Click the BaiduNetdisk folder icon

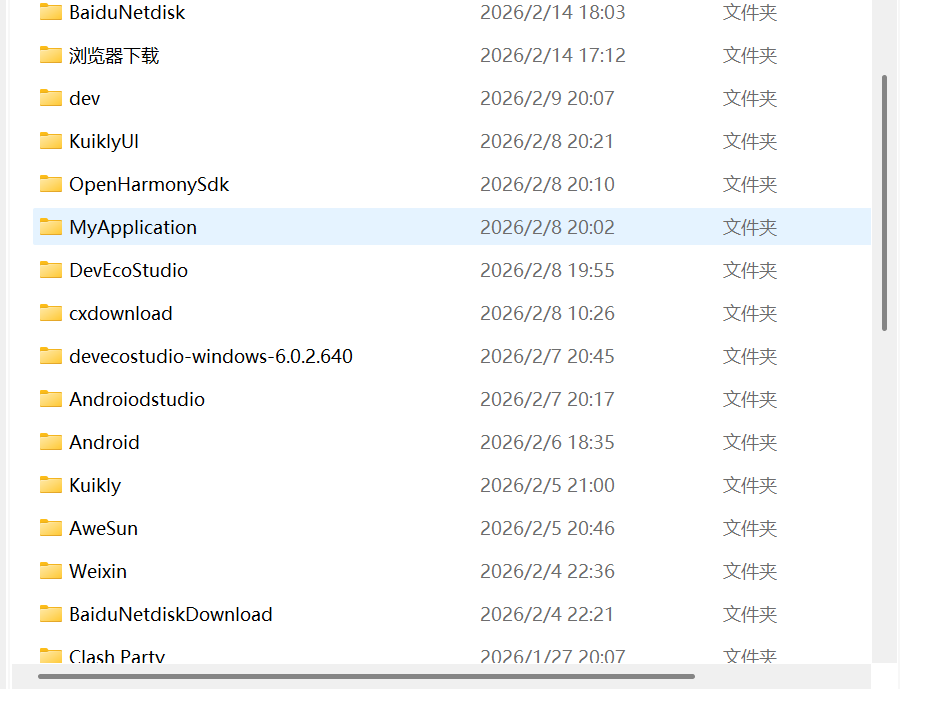coord(51,12)
